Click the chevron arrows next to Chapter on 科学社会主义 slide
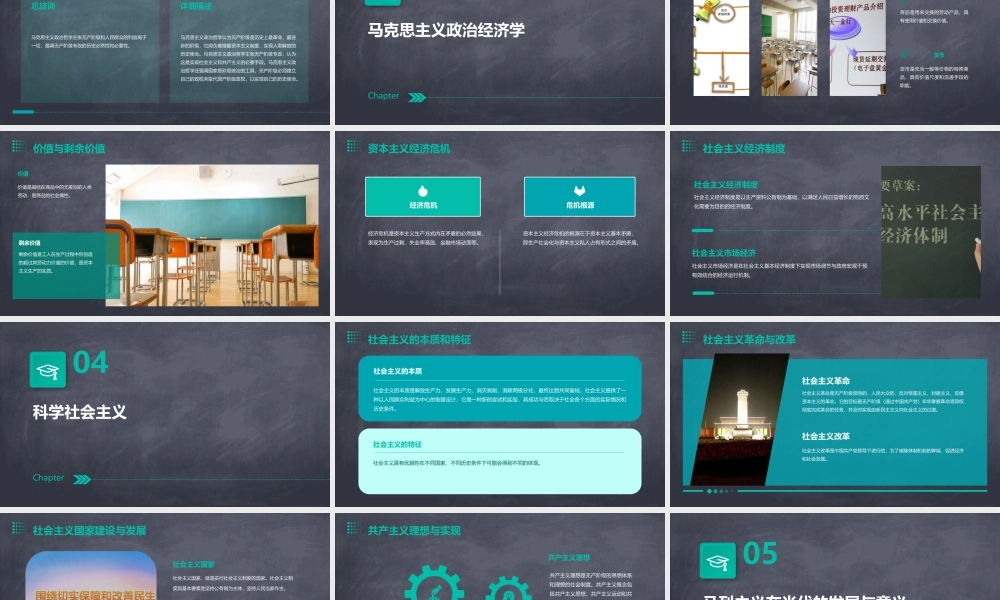The width and height of the screenshot is (1000, 600). (82, 479)
